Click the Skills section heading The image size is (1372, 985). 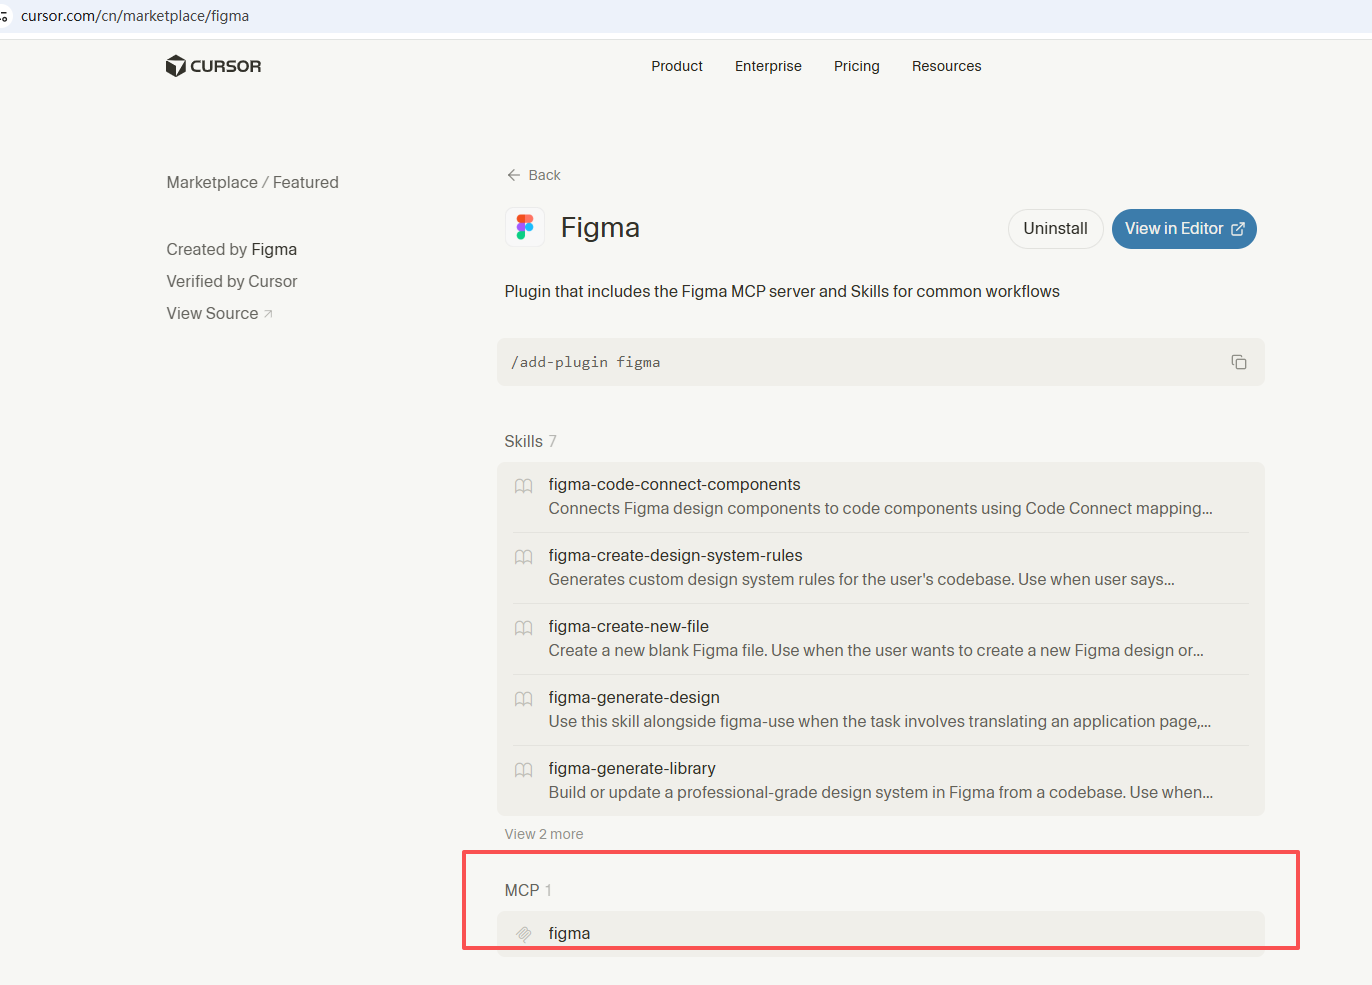tap(523, 441)
